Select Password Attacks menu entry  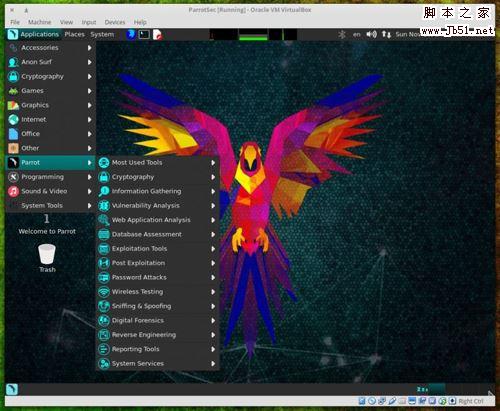pos(158,278)
